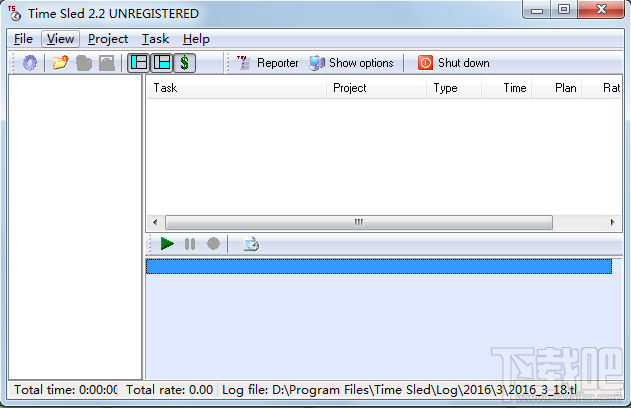
Task: Sort by the Type column header
Action: 454,88
